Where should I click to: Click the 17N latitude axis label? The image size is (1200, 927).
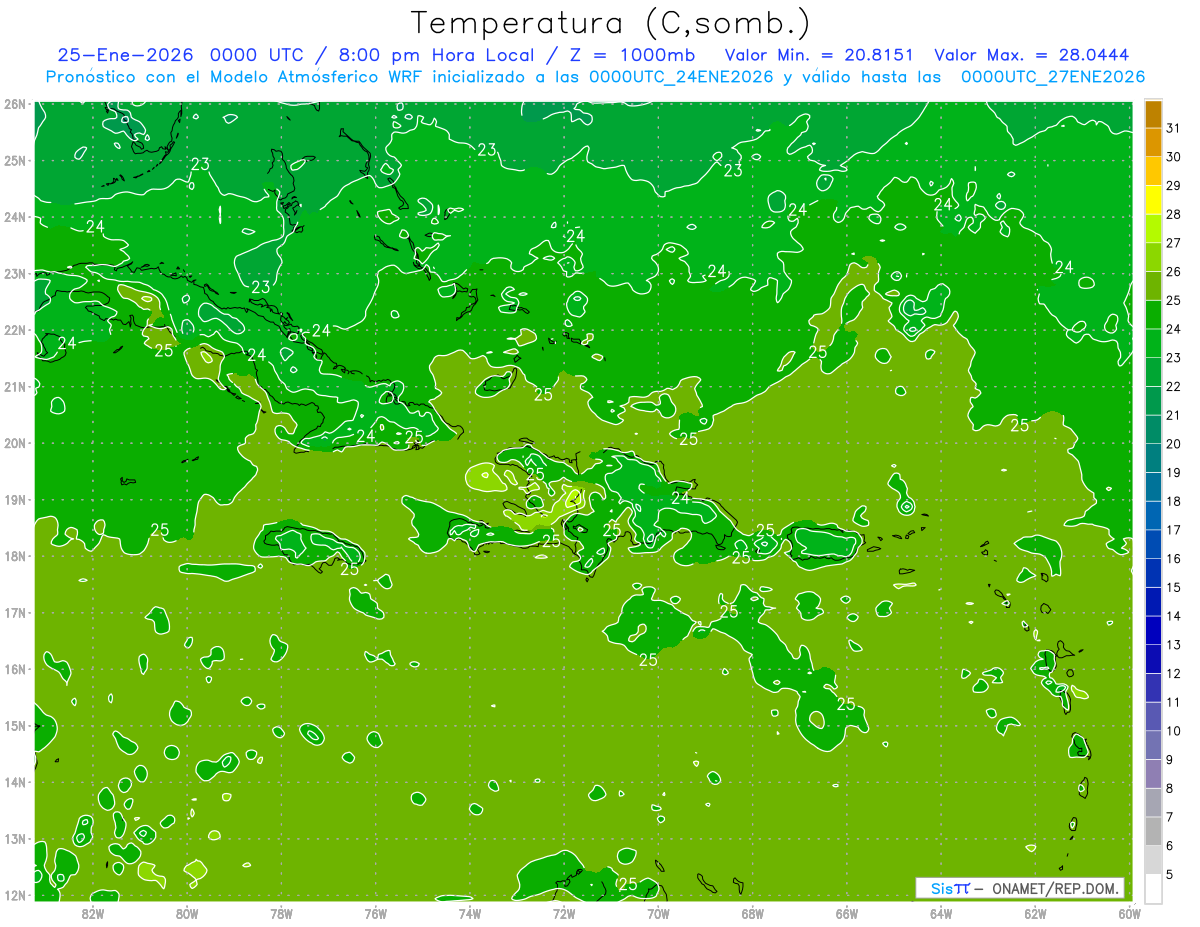pos(15,612)
